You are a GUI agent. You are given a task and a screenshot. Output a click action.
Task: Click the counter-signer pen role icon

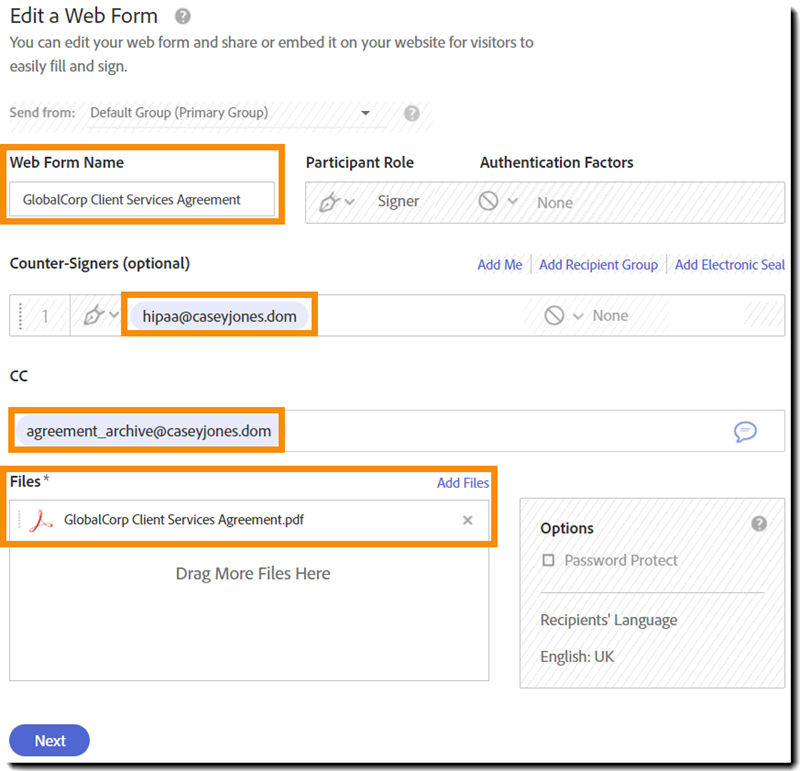tap(94, 316)
